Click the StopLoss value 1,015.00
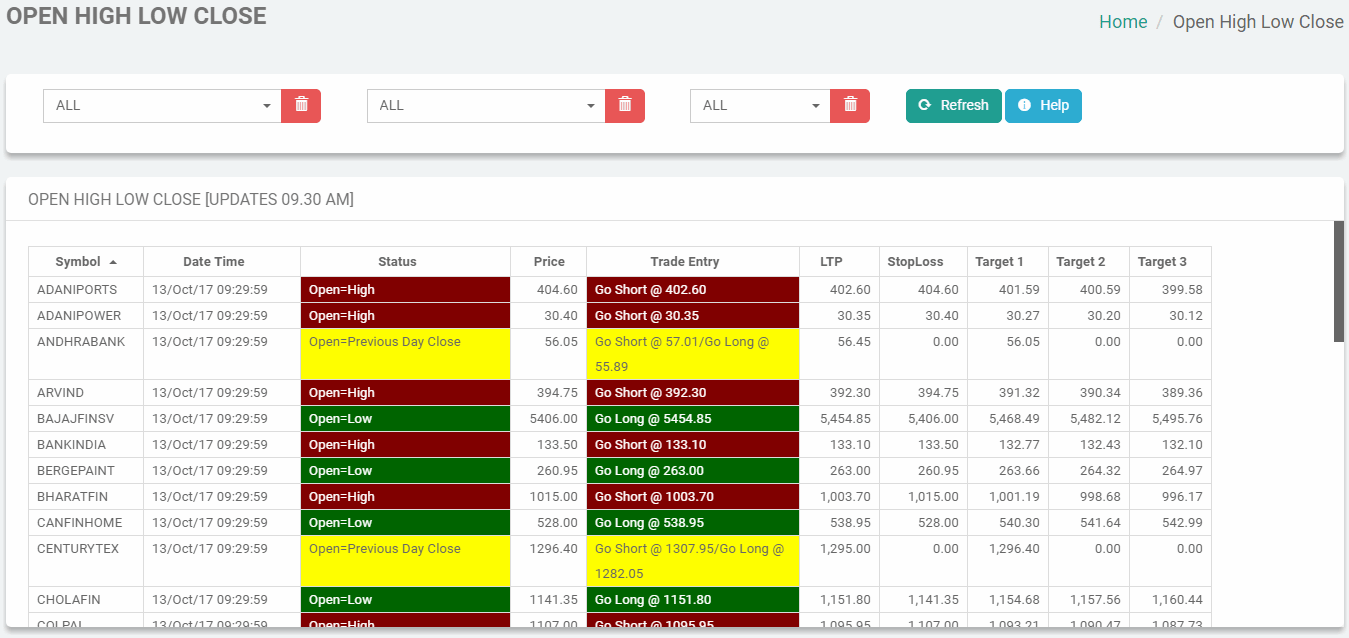 pyautogui.click(x=924, y=497)
